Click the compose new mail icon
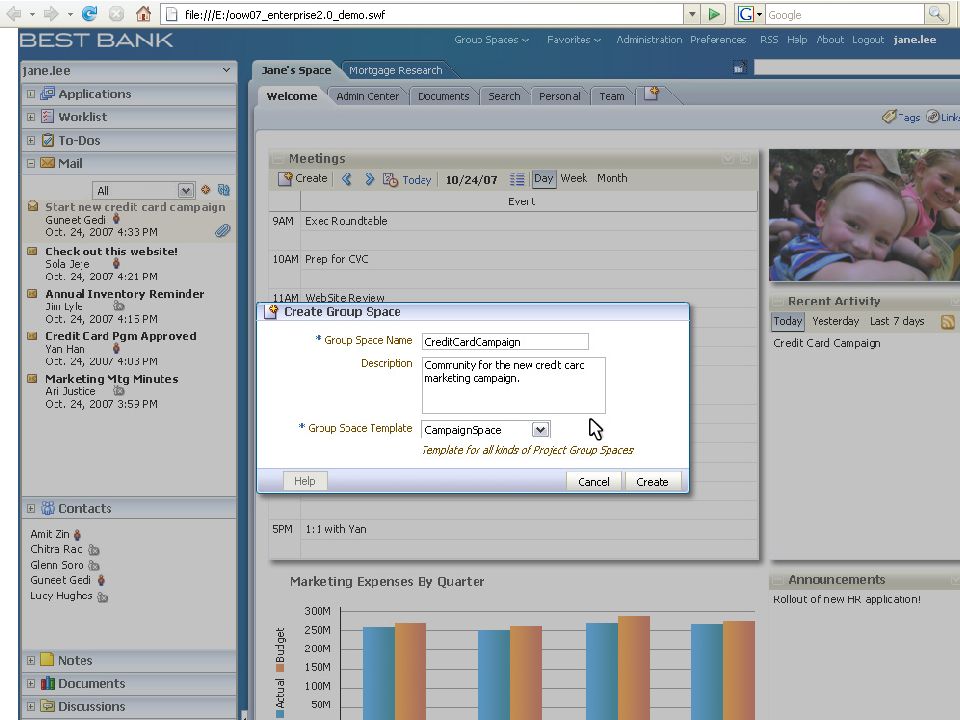960x720 pixels. 206,190
